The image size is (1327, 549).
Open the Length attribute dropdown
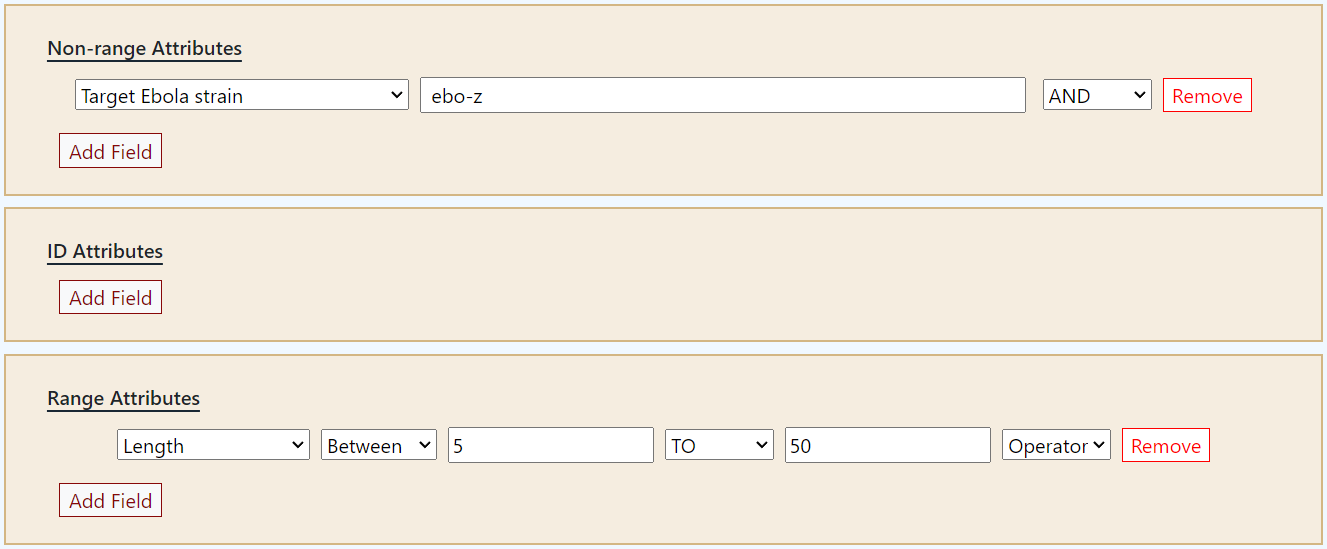point(213,446)
